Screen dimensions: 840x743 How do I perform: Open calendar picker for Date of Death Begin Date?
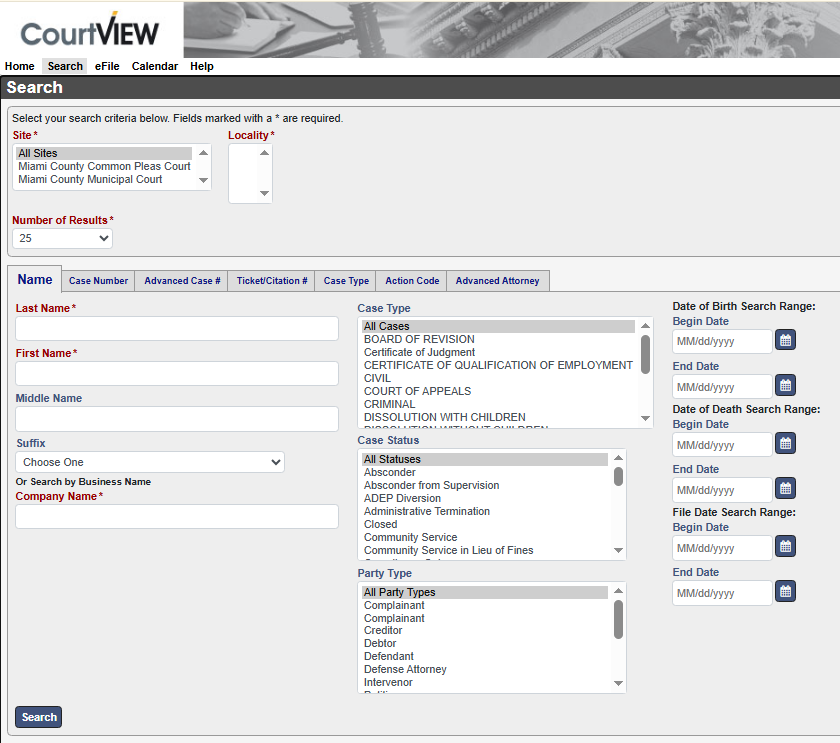click(786, 444)
